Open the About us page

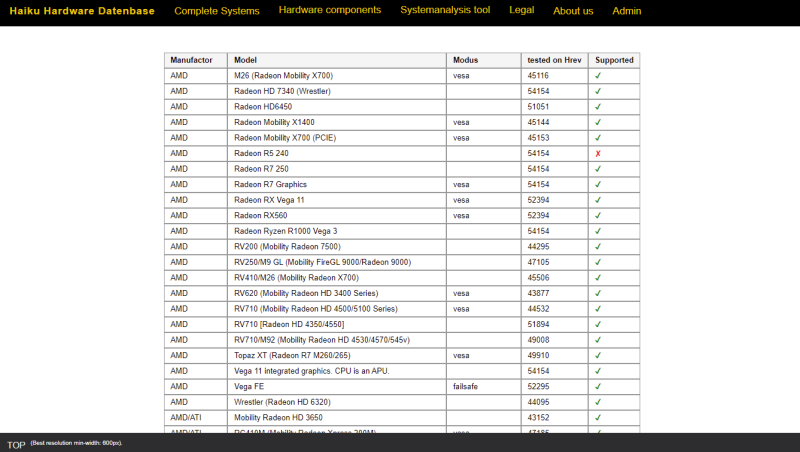[x=573, y=11]
